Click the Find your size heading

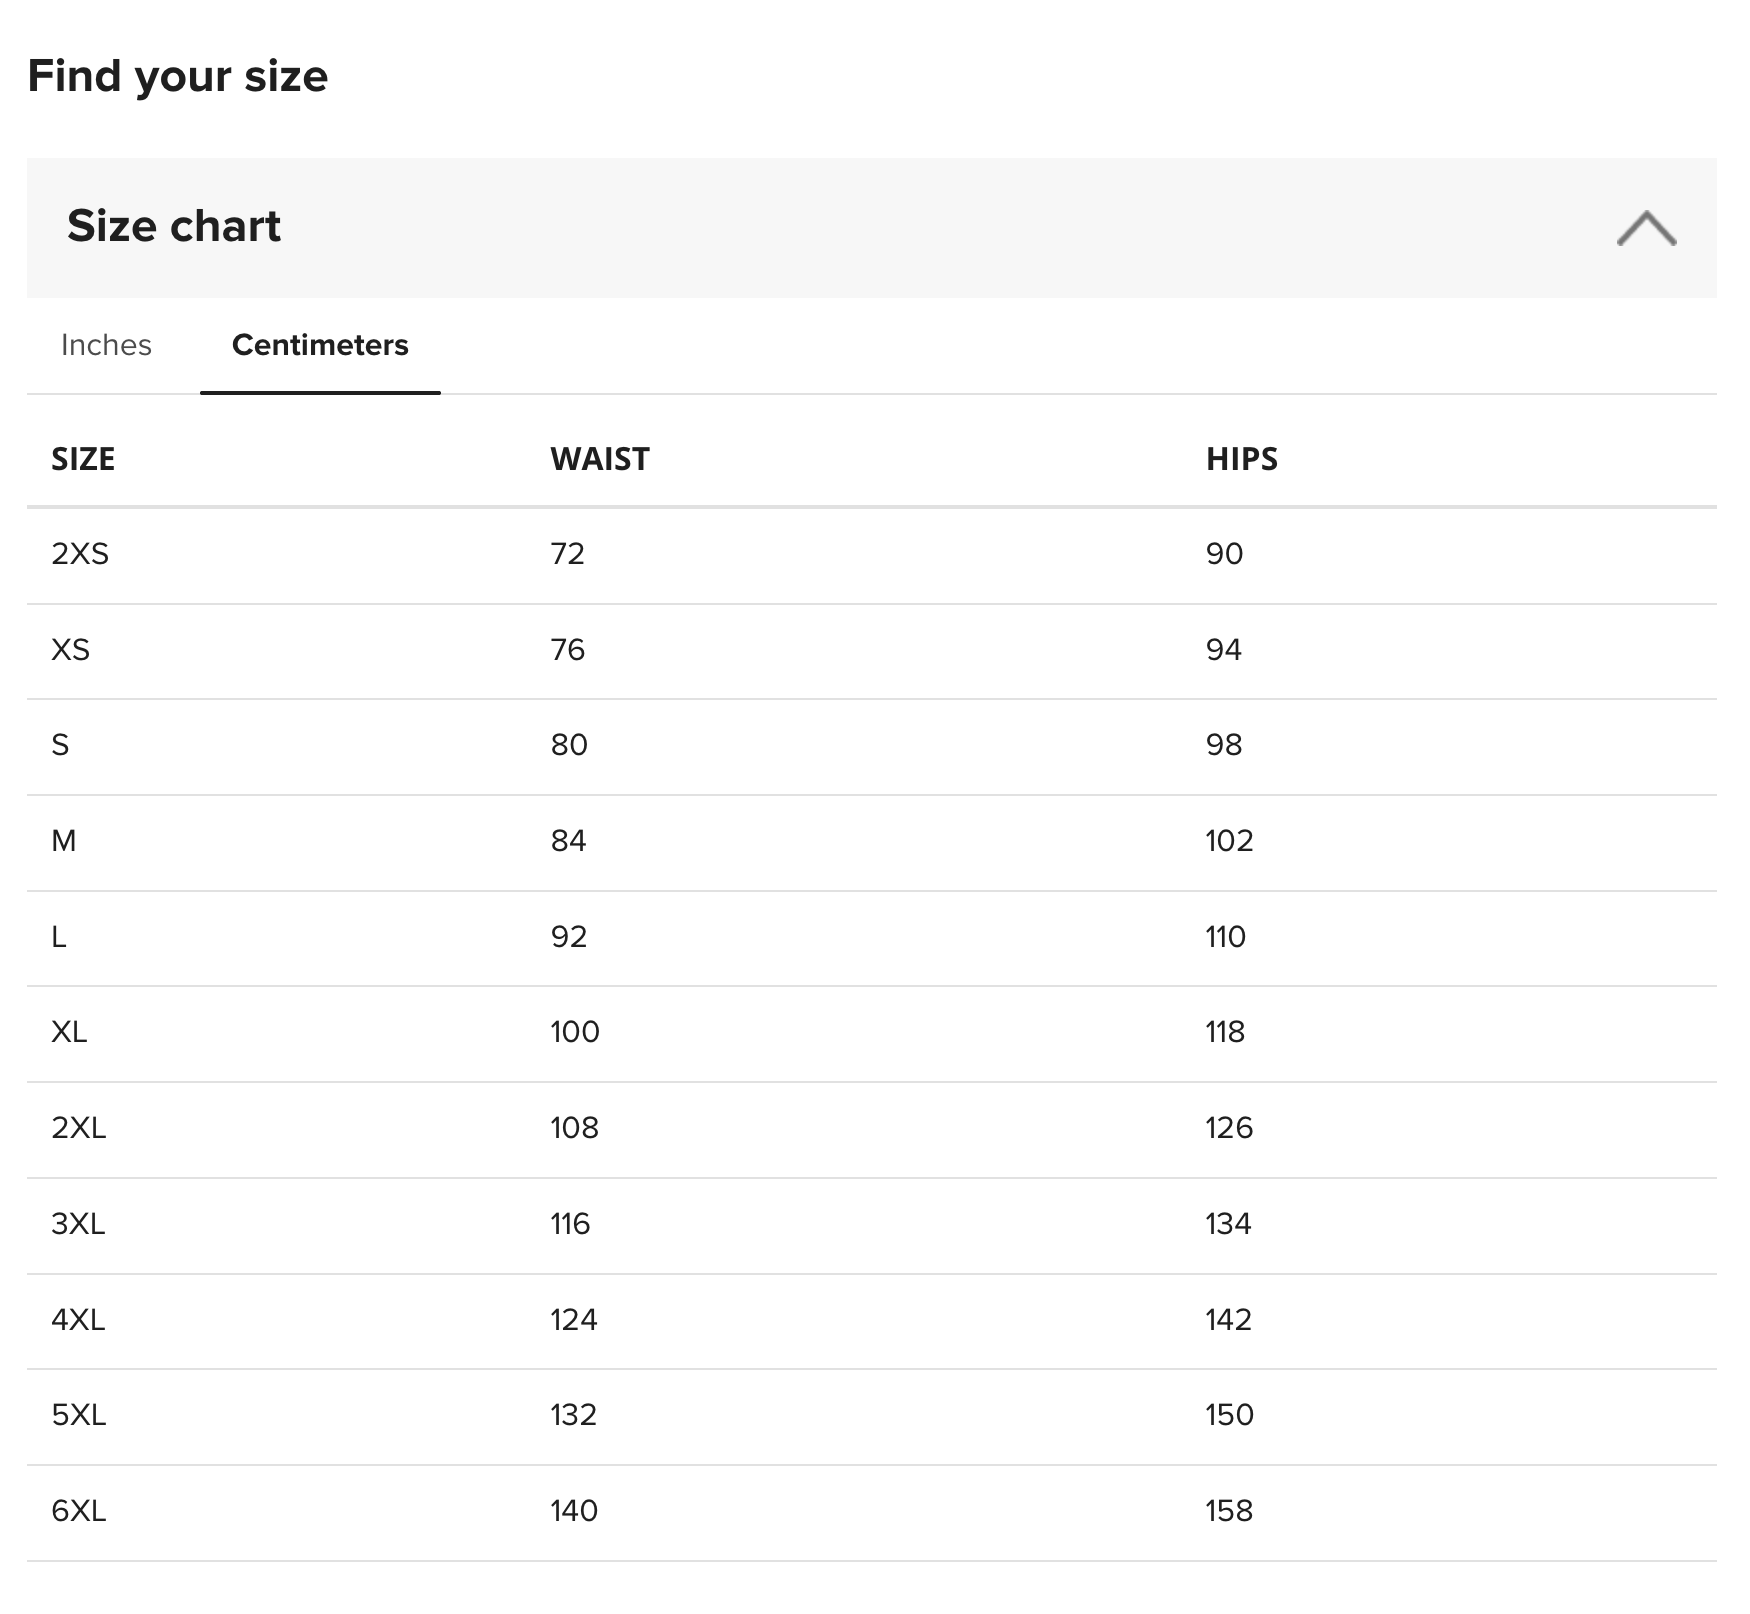point(178,76)
